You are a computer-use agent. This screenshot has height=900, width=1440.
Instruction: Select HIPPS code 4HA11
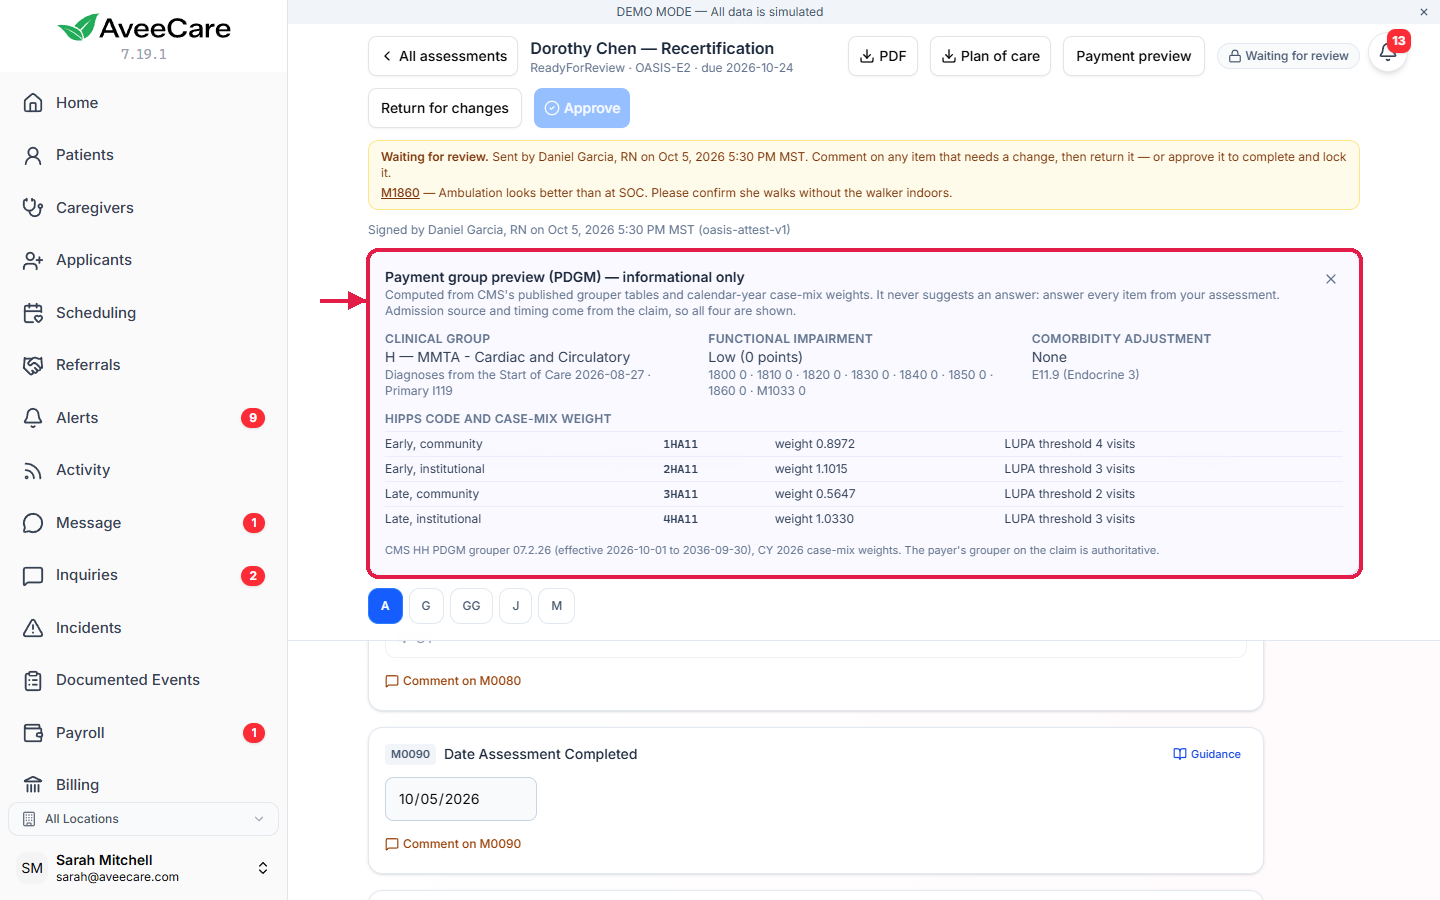click(x=681, y=519)
